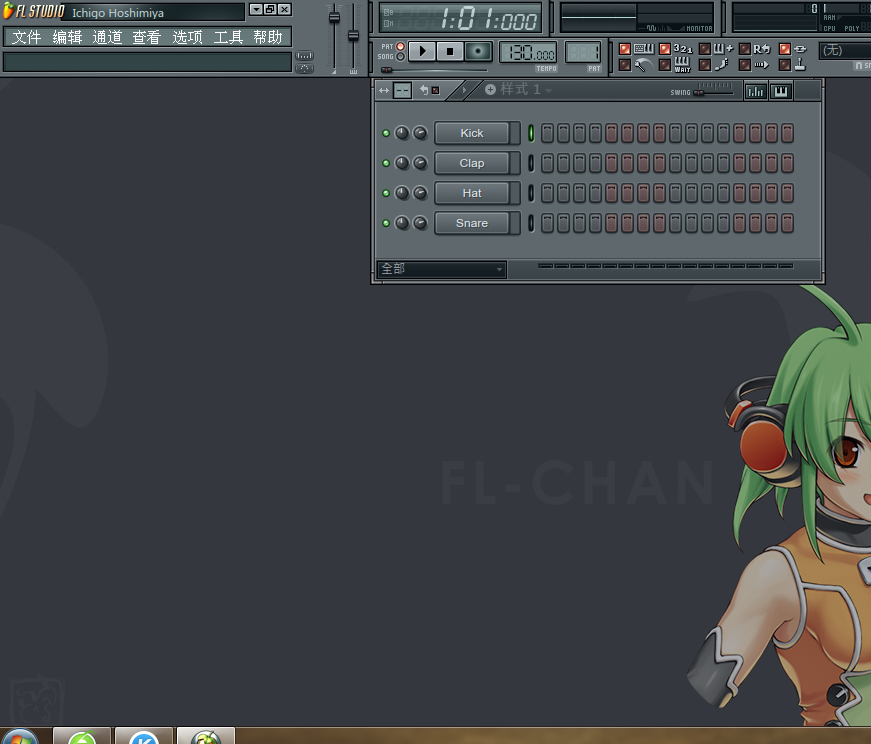Click the song position slider

point(434,70)
